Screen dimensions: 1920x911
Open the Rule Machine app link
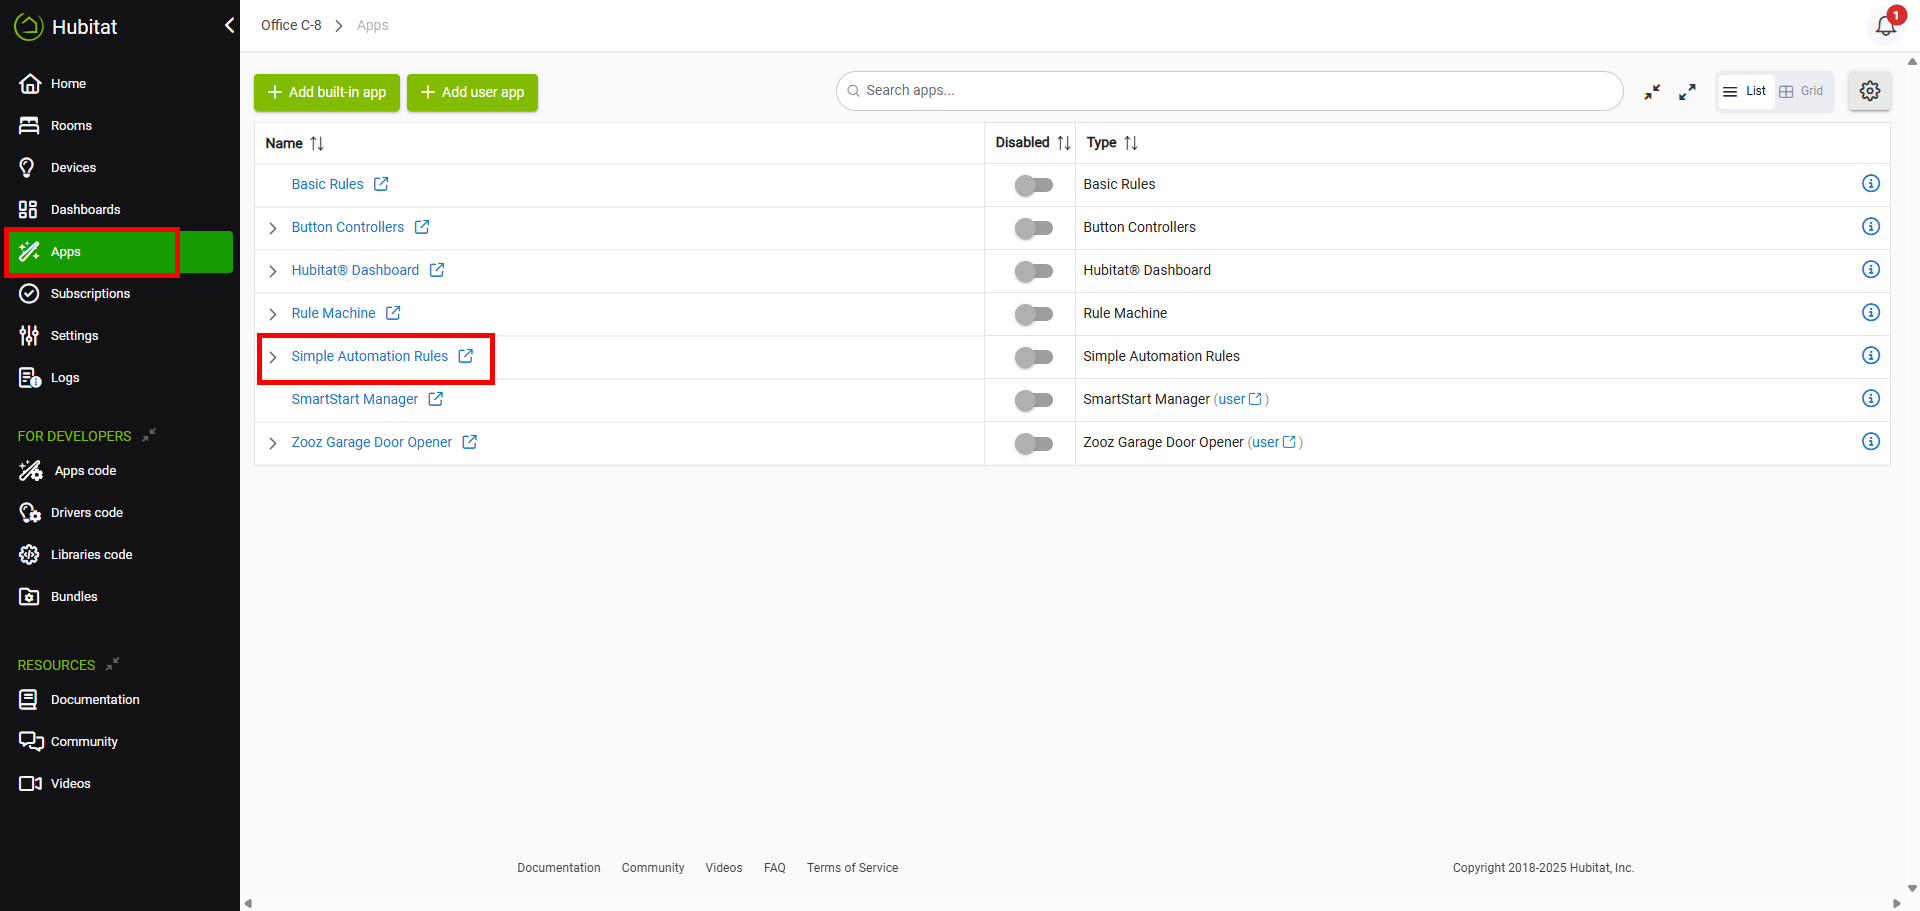click(x=333, y=313)
